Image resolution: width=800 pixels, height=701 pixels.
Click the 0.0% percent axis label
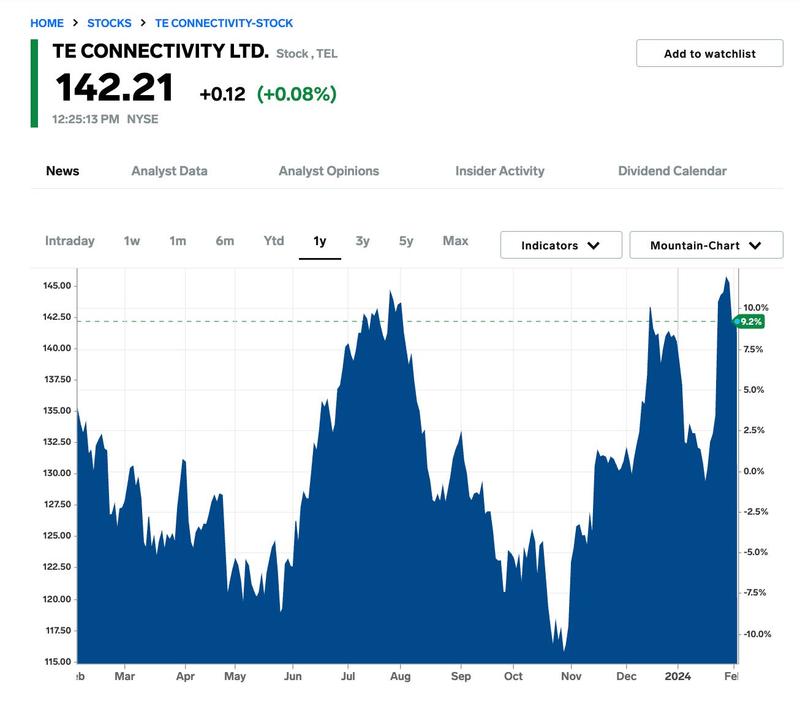pos(754,471)
